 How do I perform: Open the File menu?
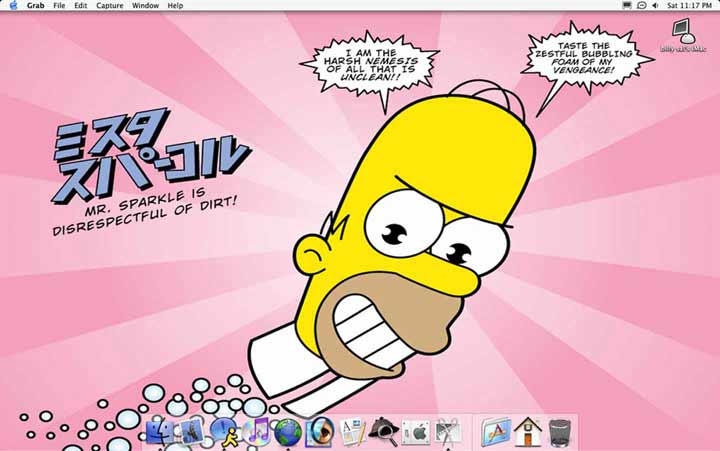click(59, 6)
